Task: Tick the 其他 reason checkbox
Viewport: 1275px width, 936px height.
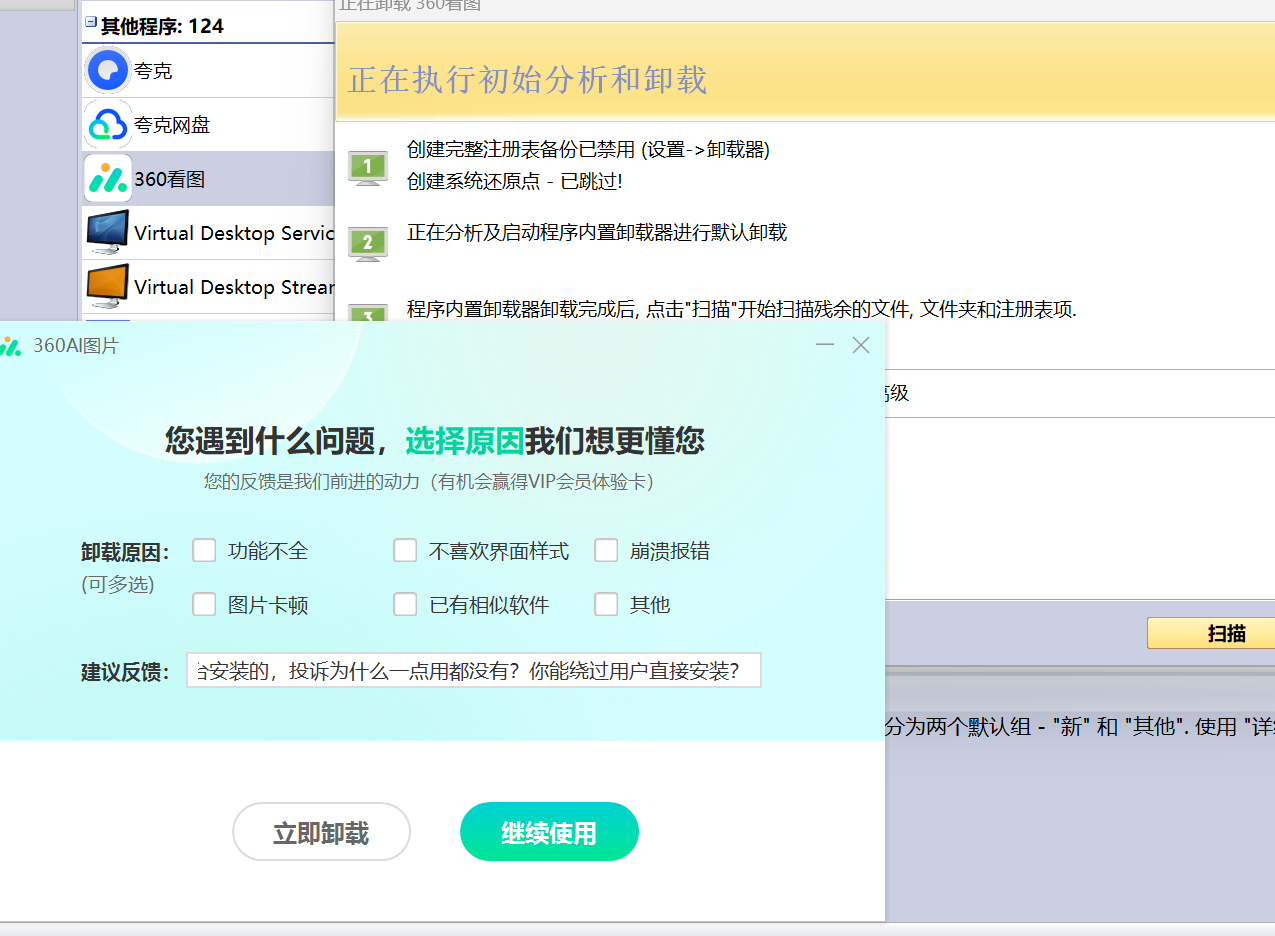Action: pyautogui.click(x=606, y=605)
